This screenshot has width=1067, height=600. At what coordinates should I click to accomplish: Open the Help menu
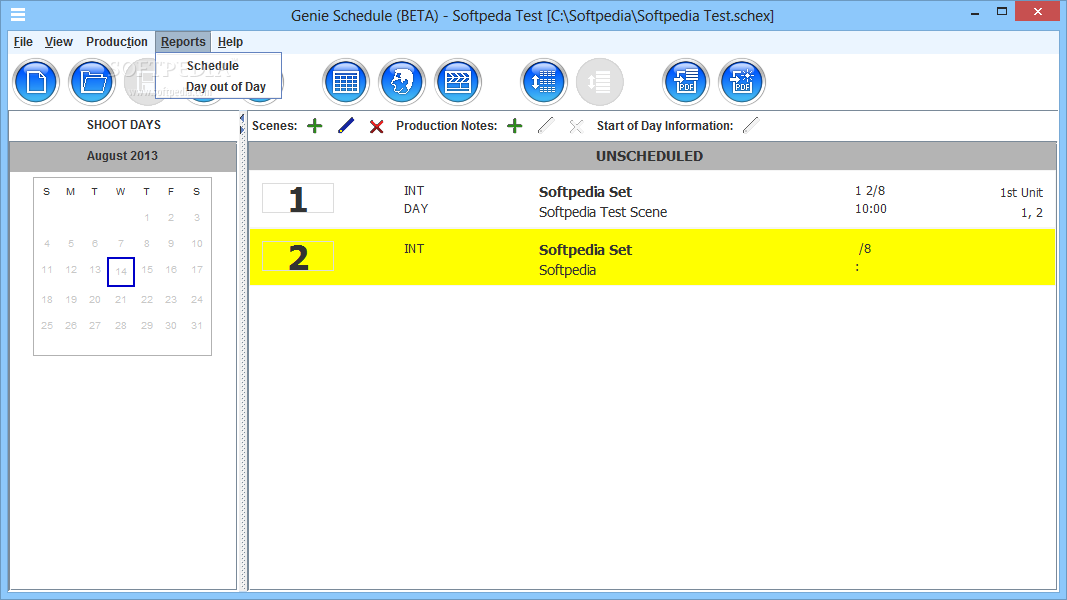point(230,42)
